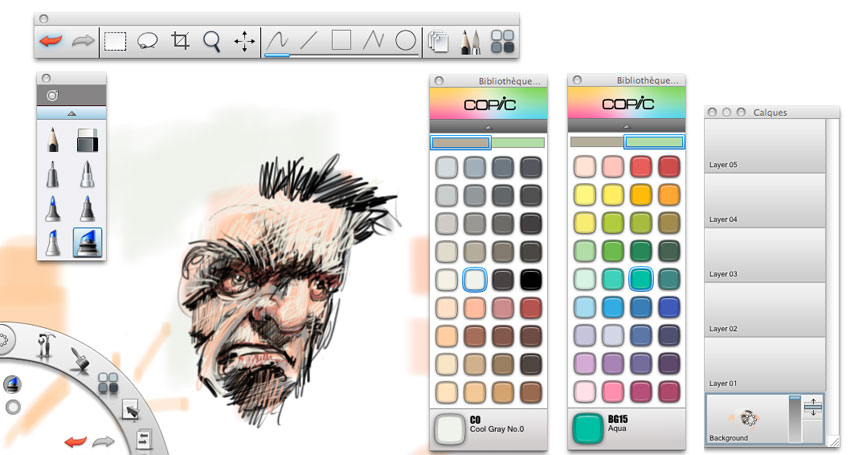The width and height of the screenshot is (850, 455).
Task: Click the Copic logo banner in left library
Action: [x=488, y=104]
